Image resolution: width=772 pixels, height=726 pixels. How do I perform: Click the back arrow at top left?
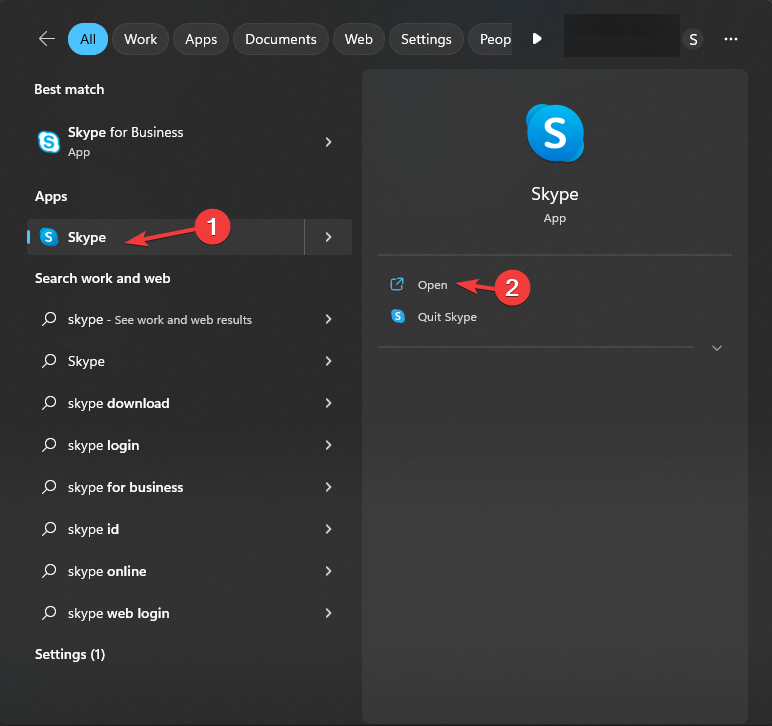coord(46,39)
